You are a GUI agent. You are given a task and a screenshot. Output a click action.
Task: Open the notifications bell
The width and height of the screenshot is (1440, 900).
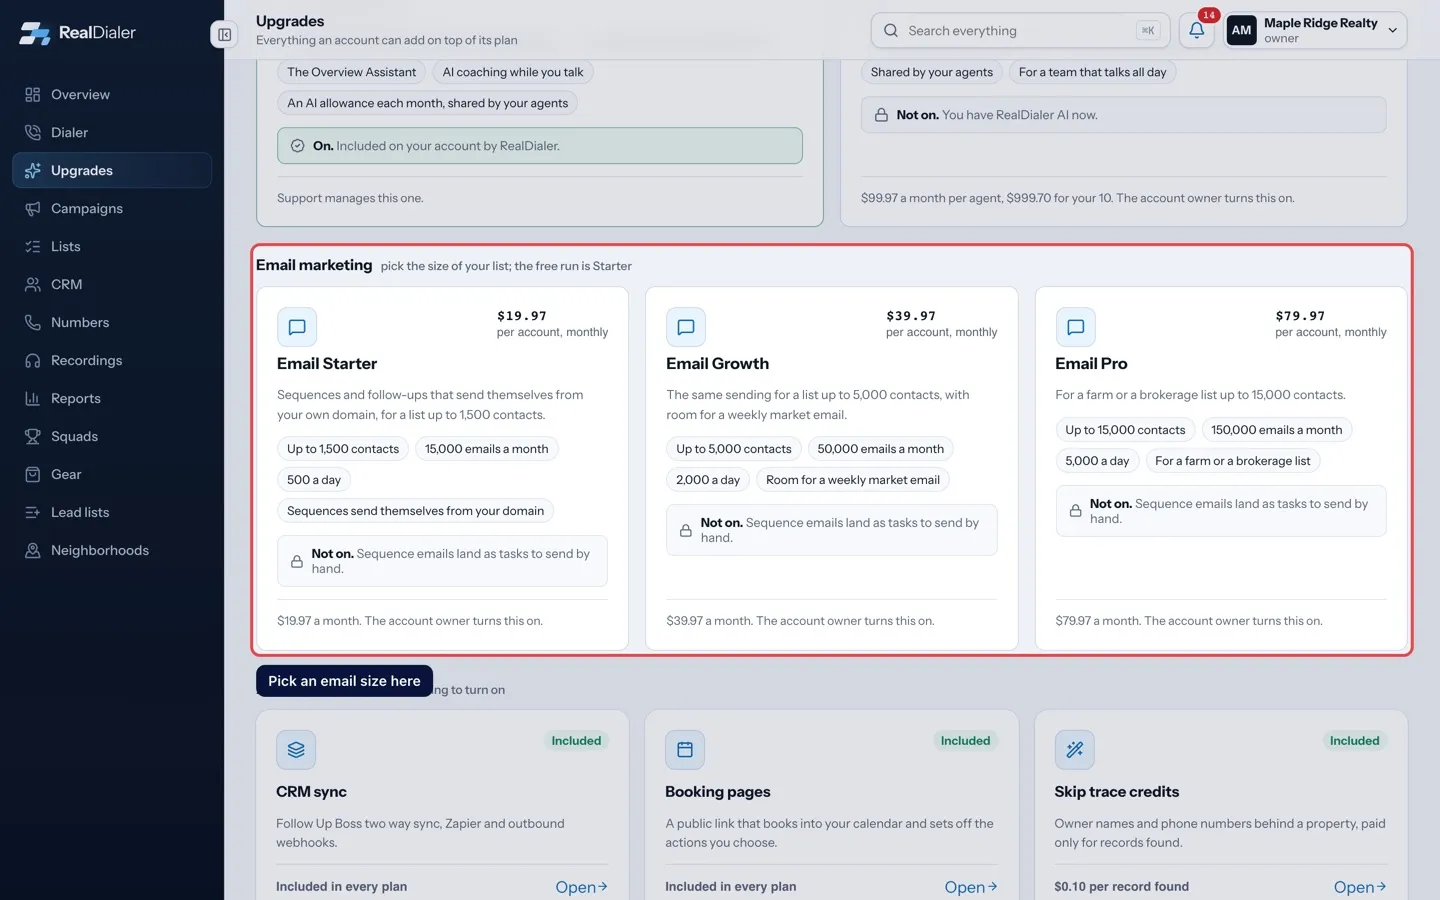coord(1196,30)
